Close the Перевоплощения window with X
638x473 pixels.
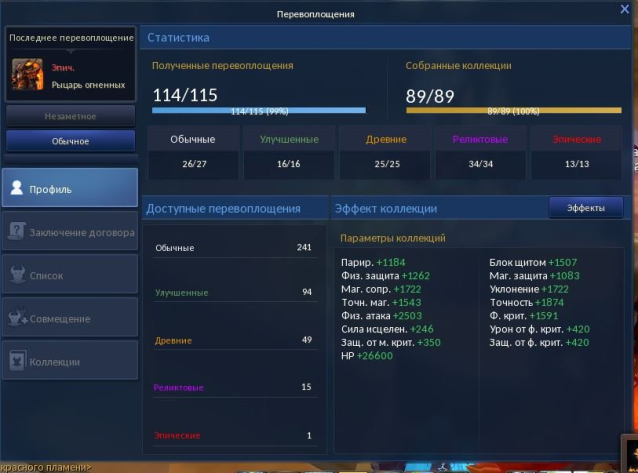point(621,14)
